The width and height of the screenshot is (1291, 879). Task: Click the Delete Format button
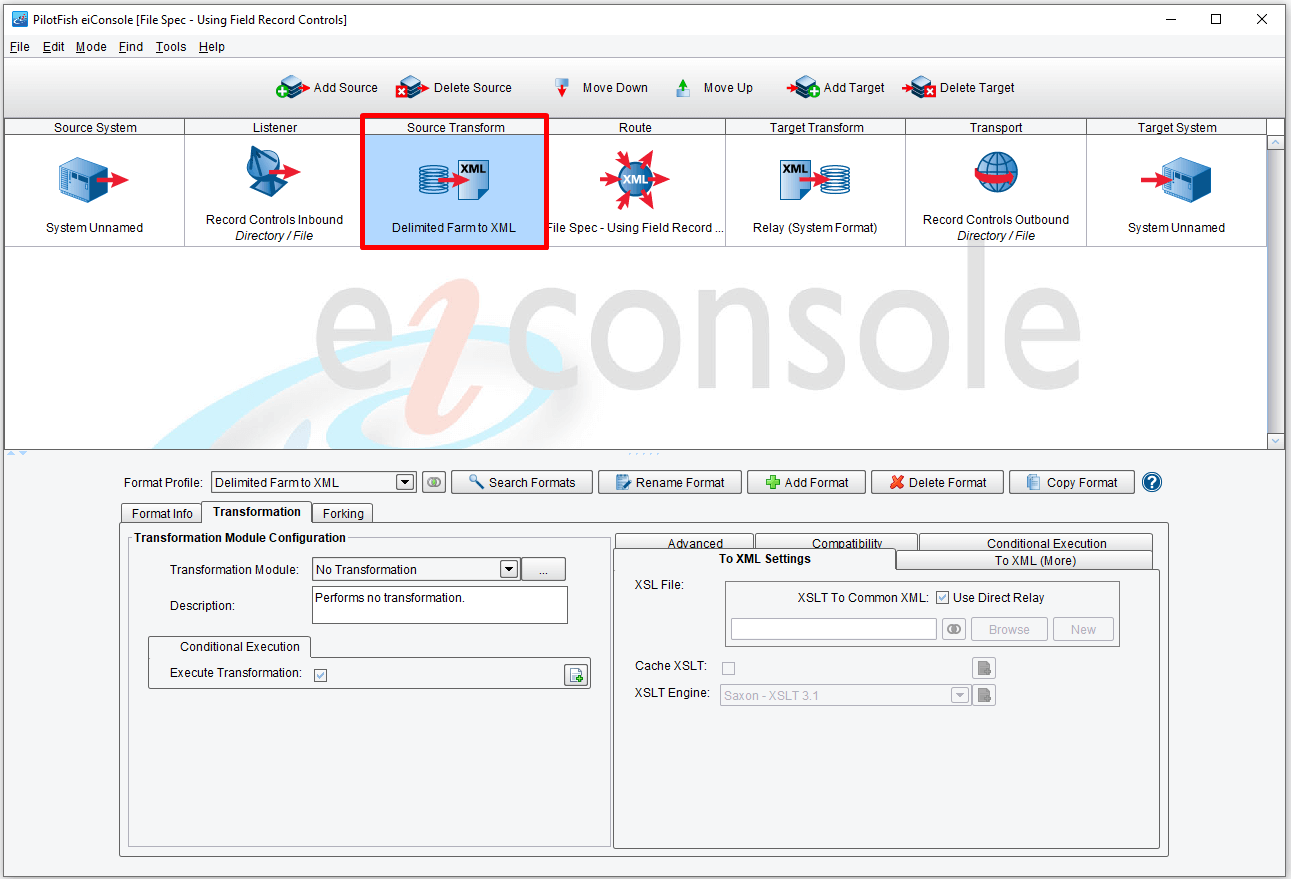[x=936, y=482]
